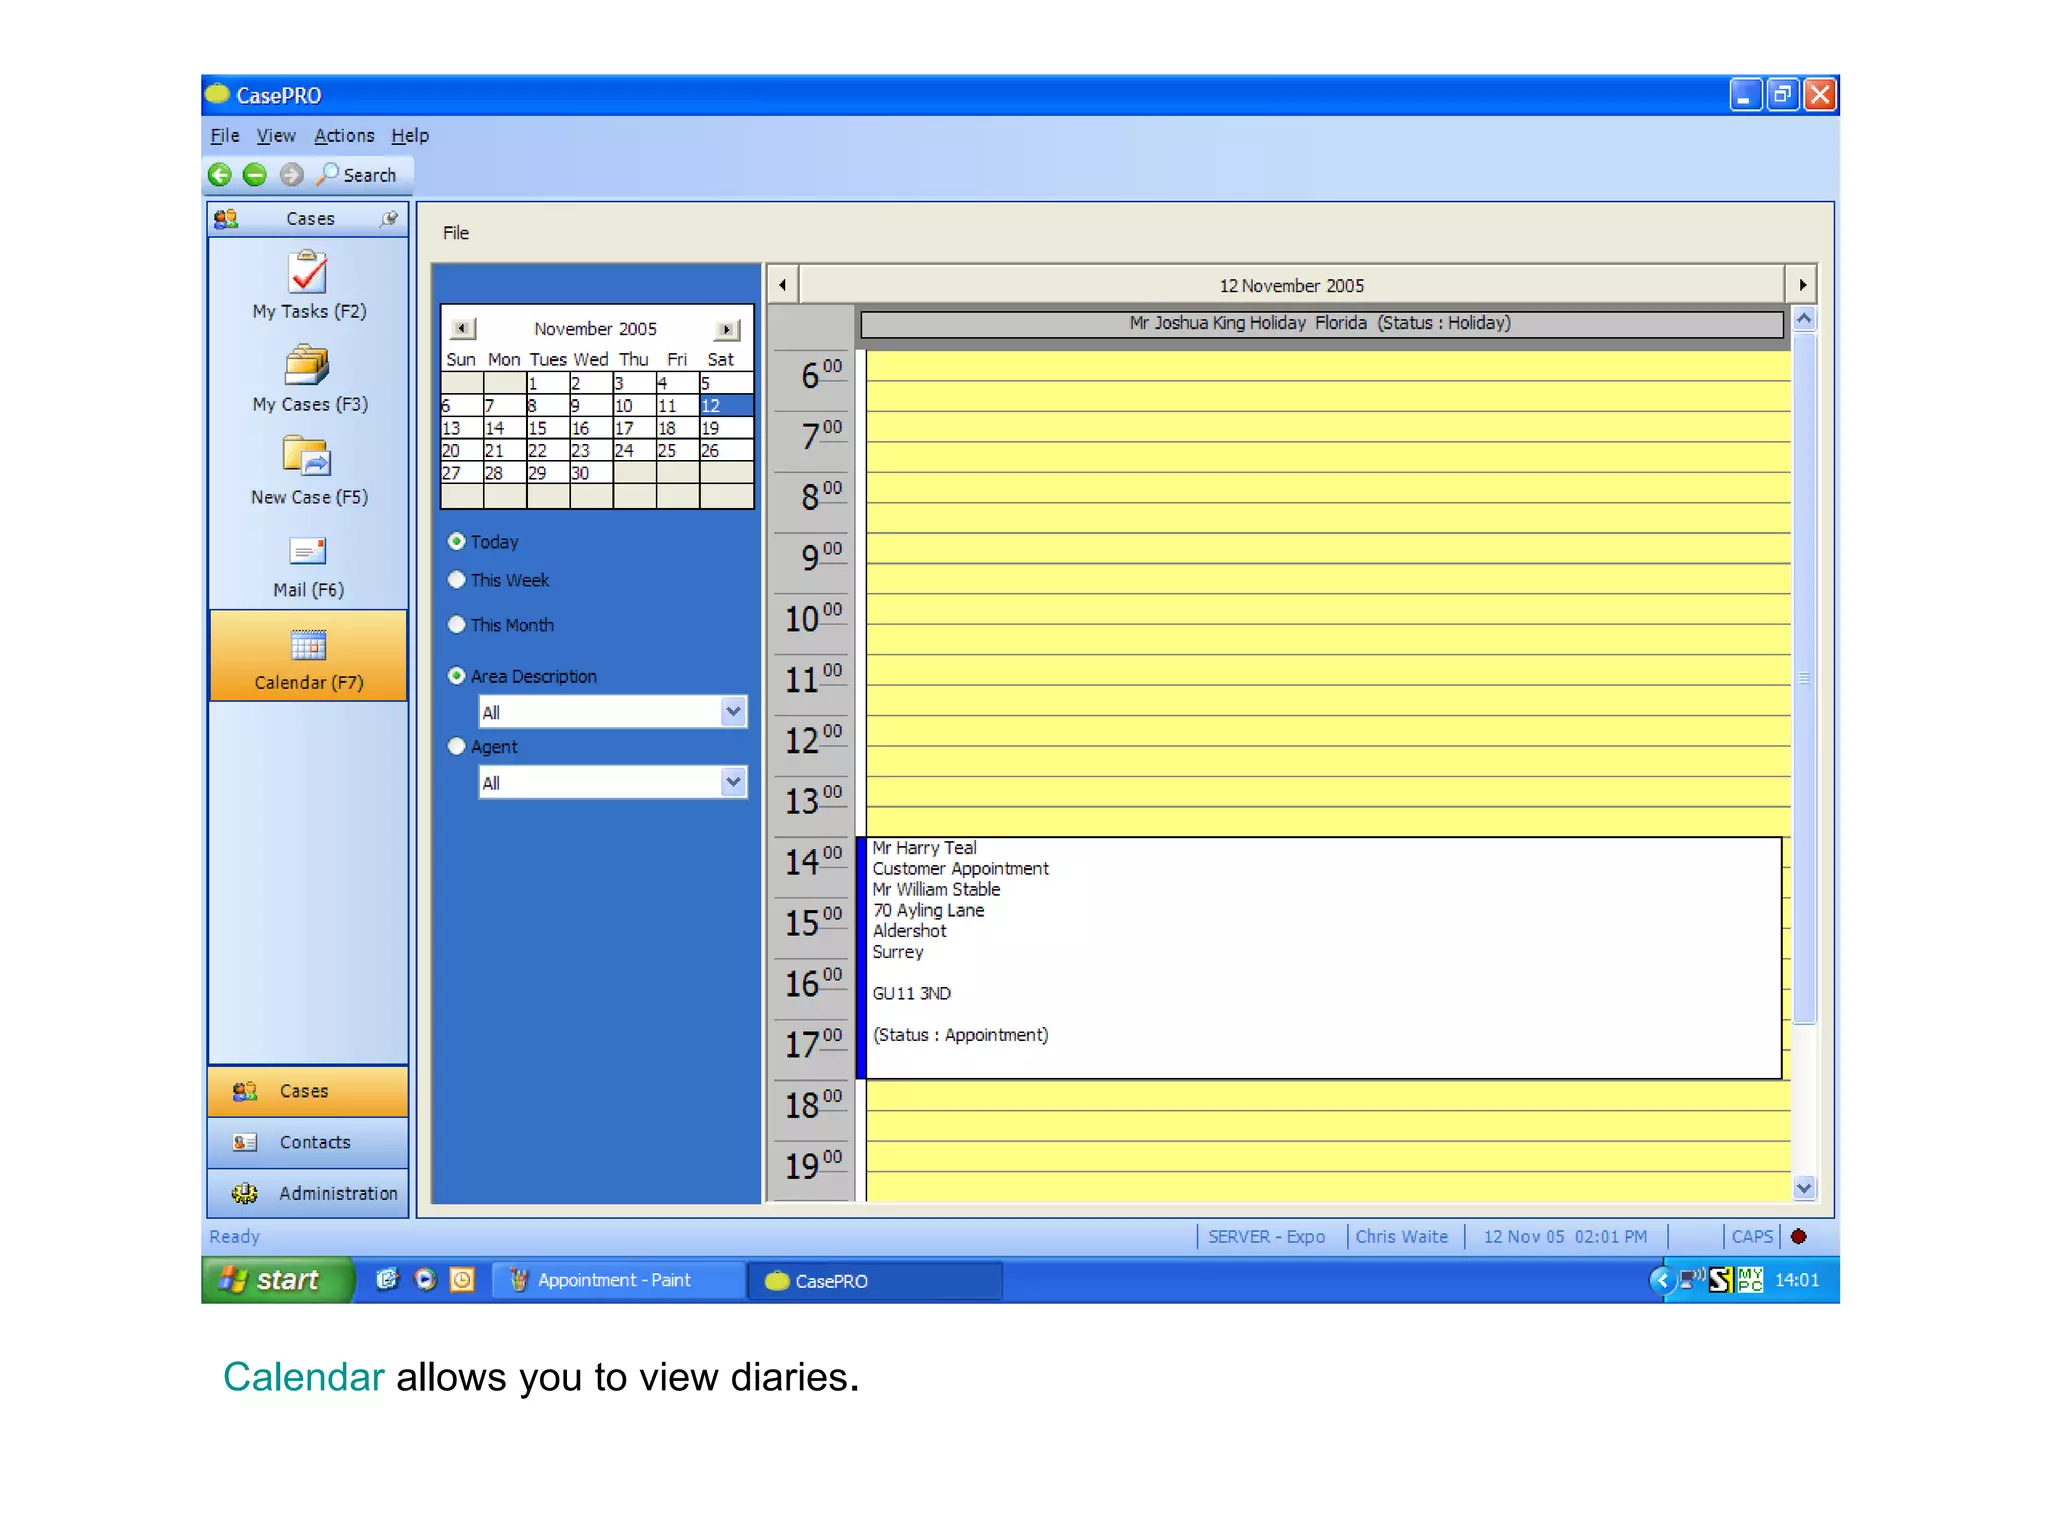
Task: Switch to Administration group
Action: [x=308, y=1193]
